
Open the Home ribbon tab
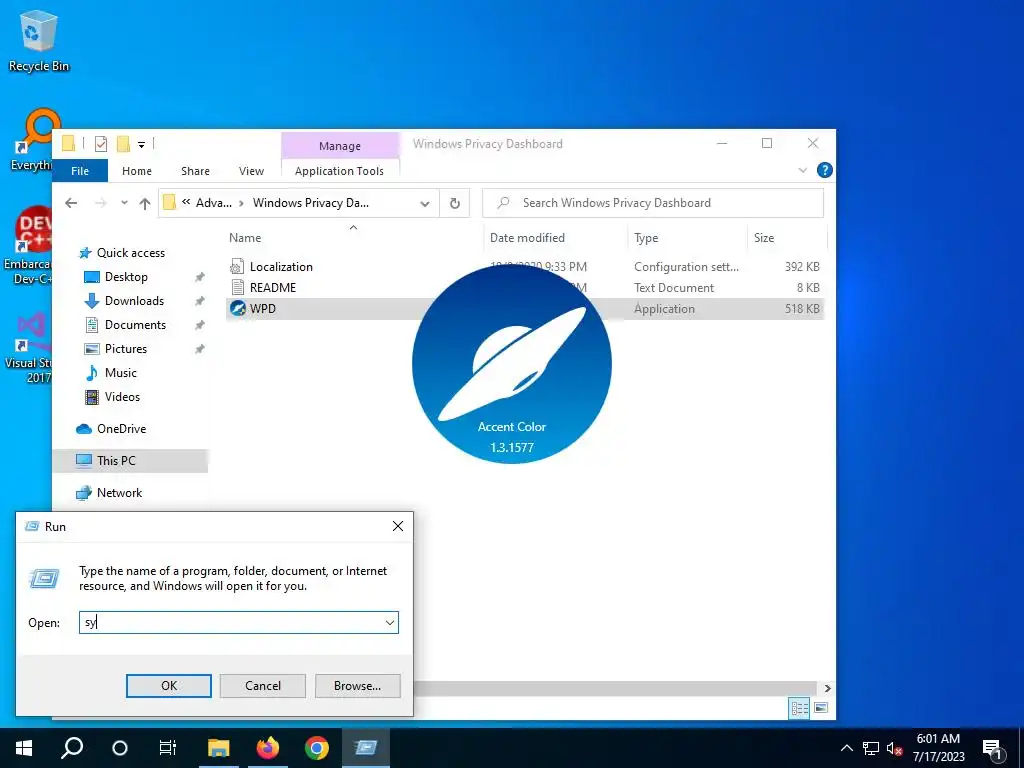tap(136, 171)
